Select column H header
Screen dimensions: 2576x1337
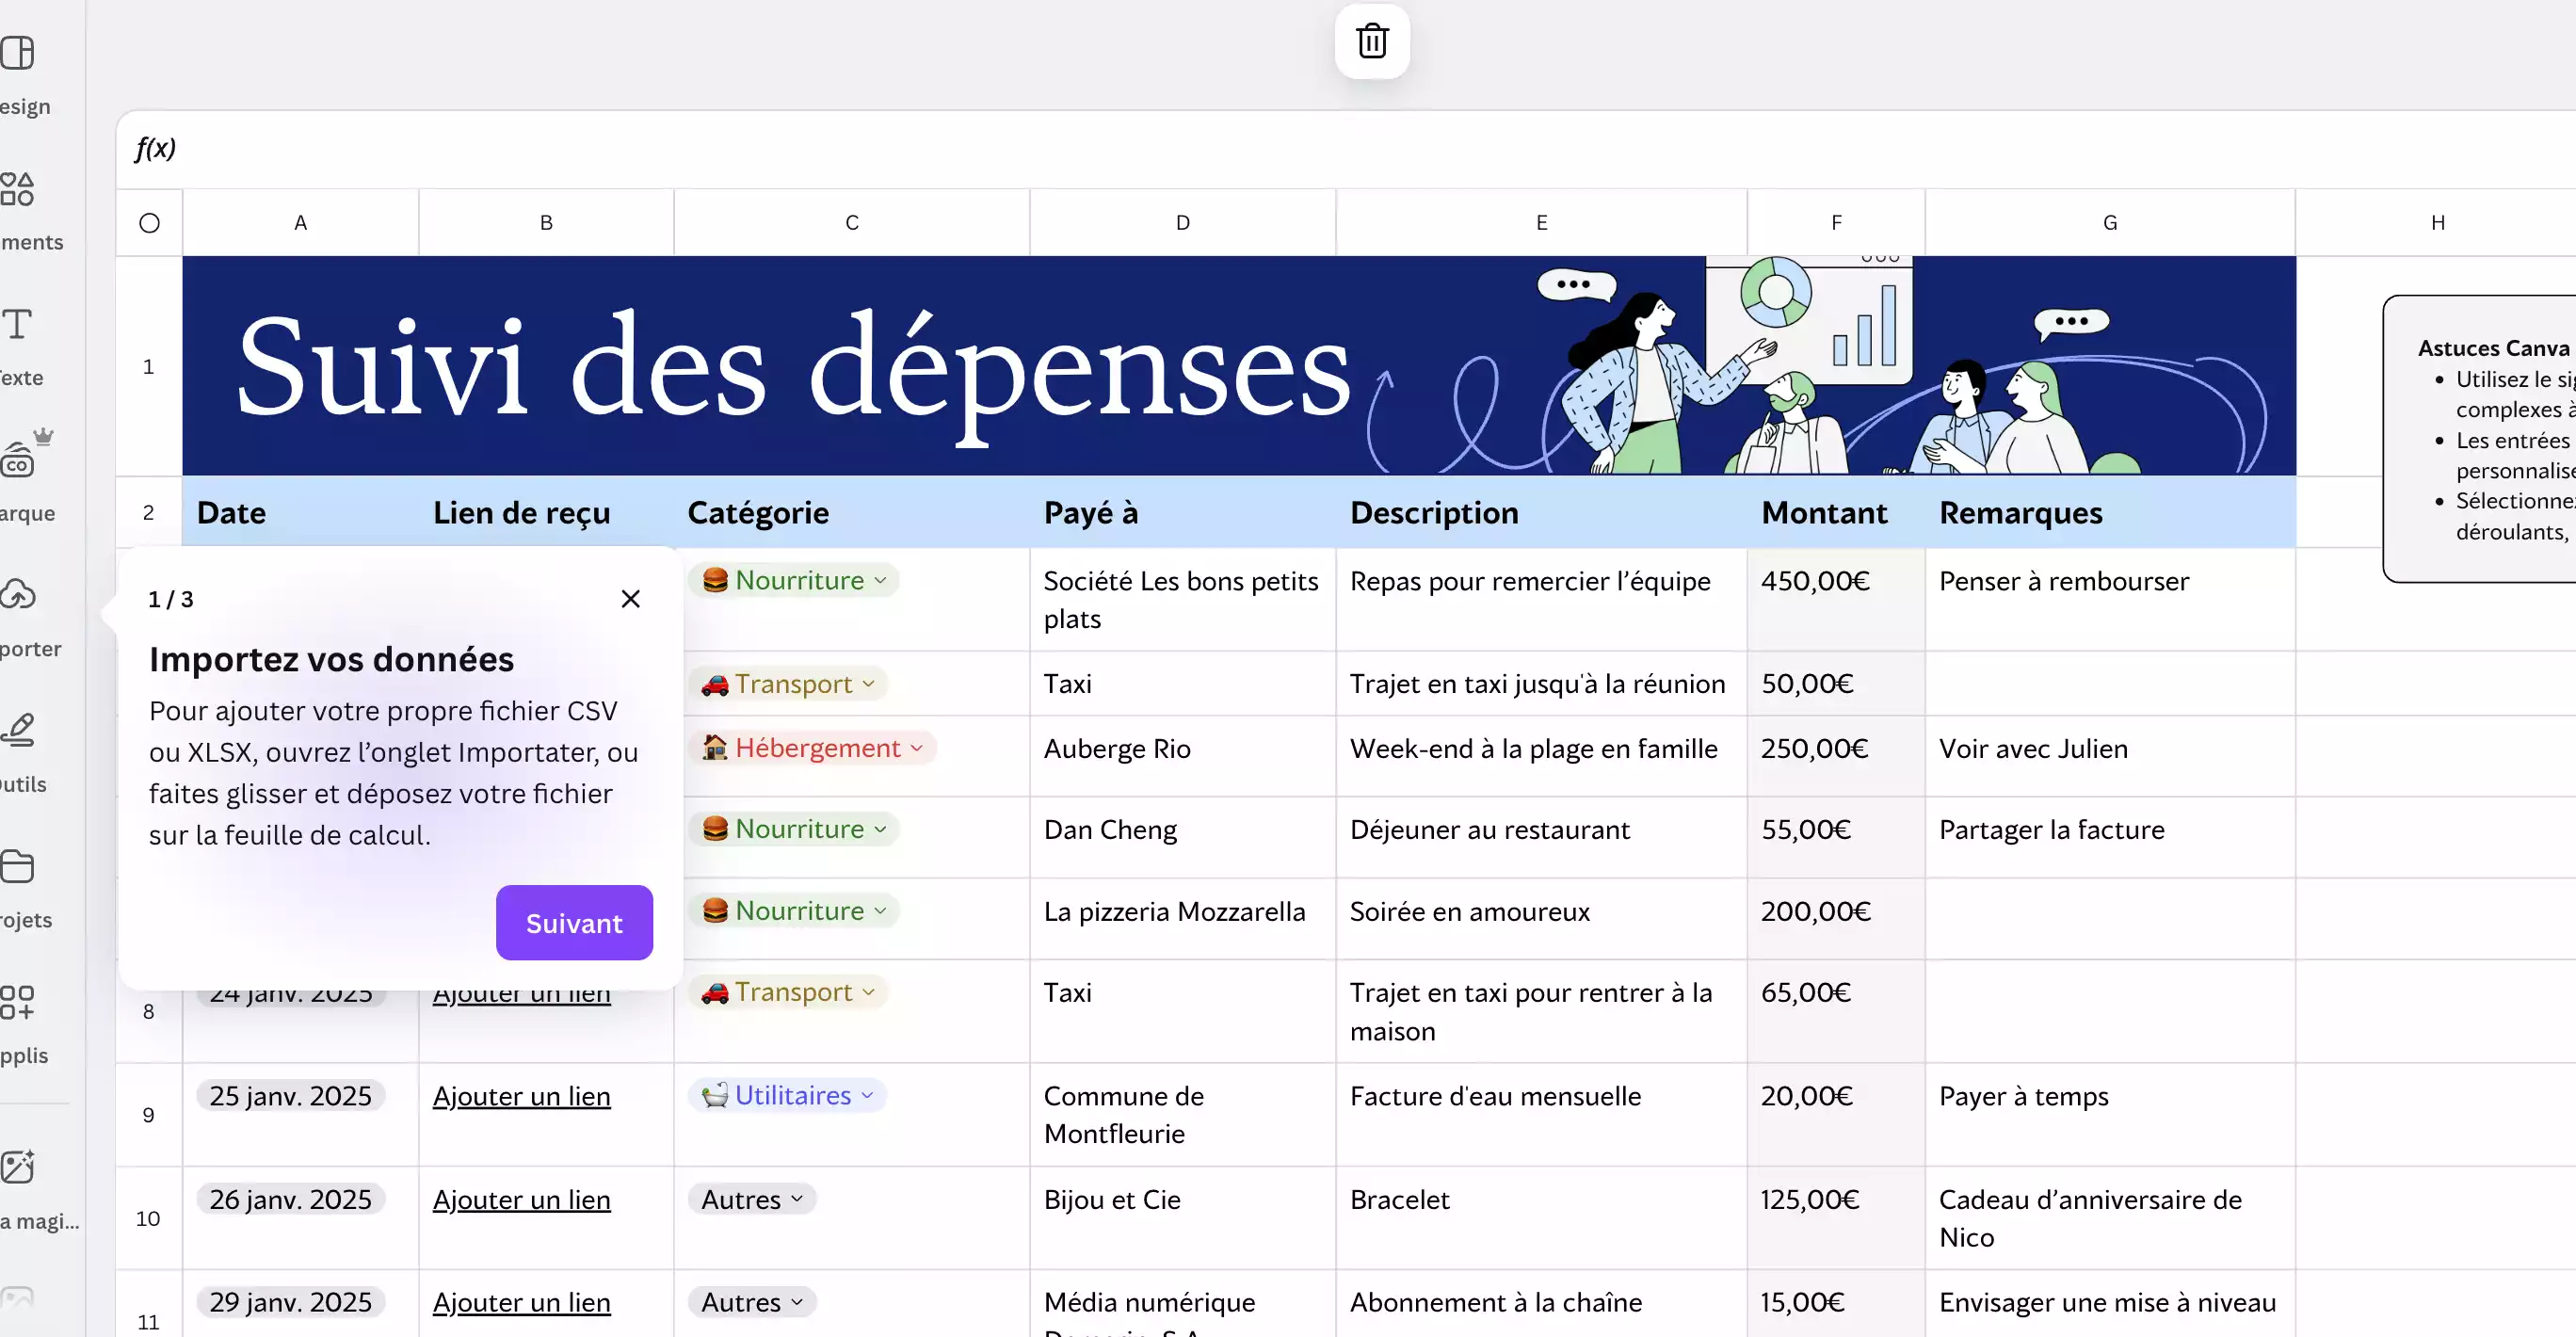click(x=2438, y=223)
